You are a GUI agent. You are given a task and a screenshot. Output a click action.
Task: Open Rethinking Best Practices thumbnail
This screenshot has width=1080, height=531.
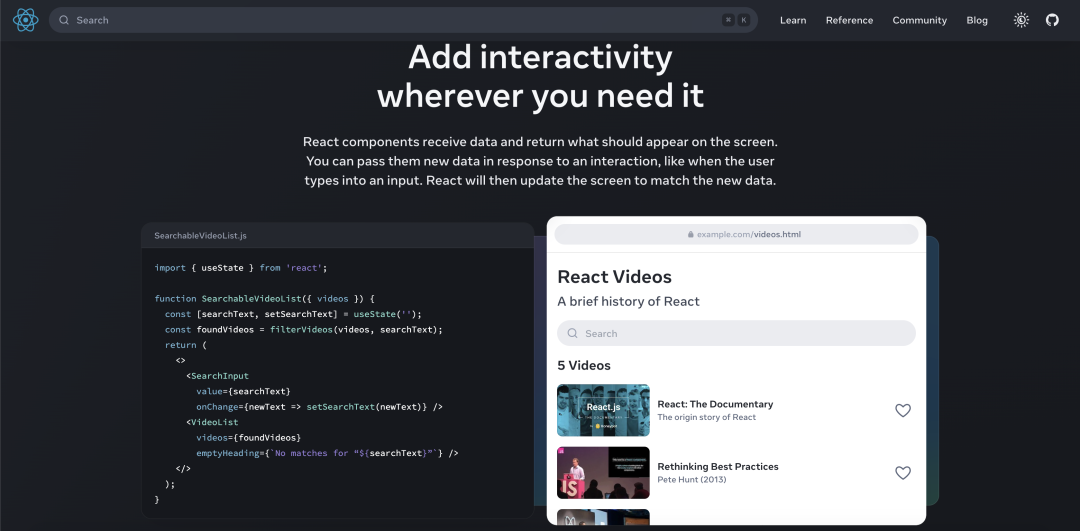[x=603, y=472]
